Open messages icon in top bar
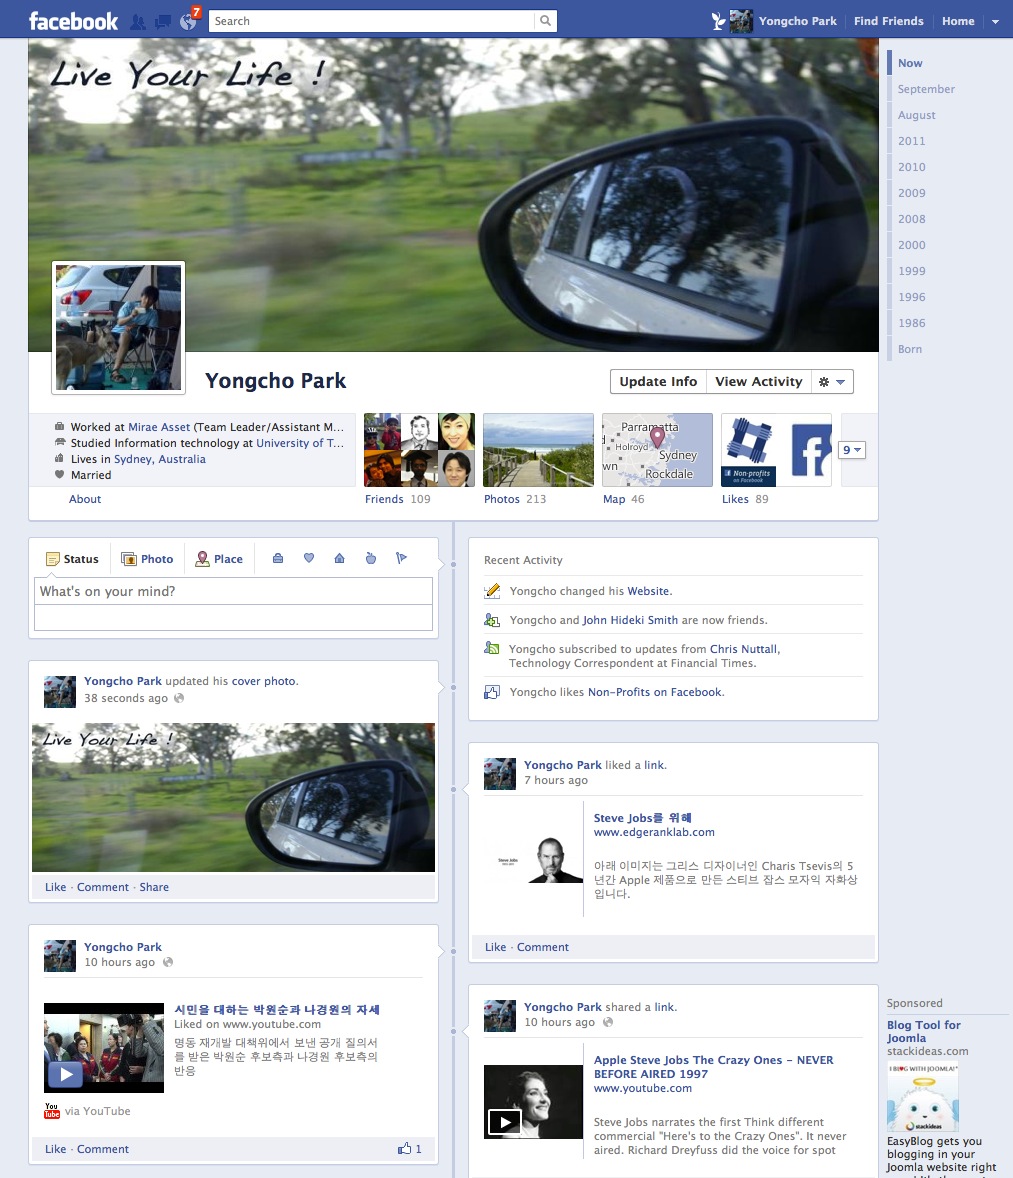Image resolution: width=1013 pixels, height=1178 pixels. (x=163, y=21)
